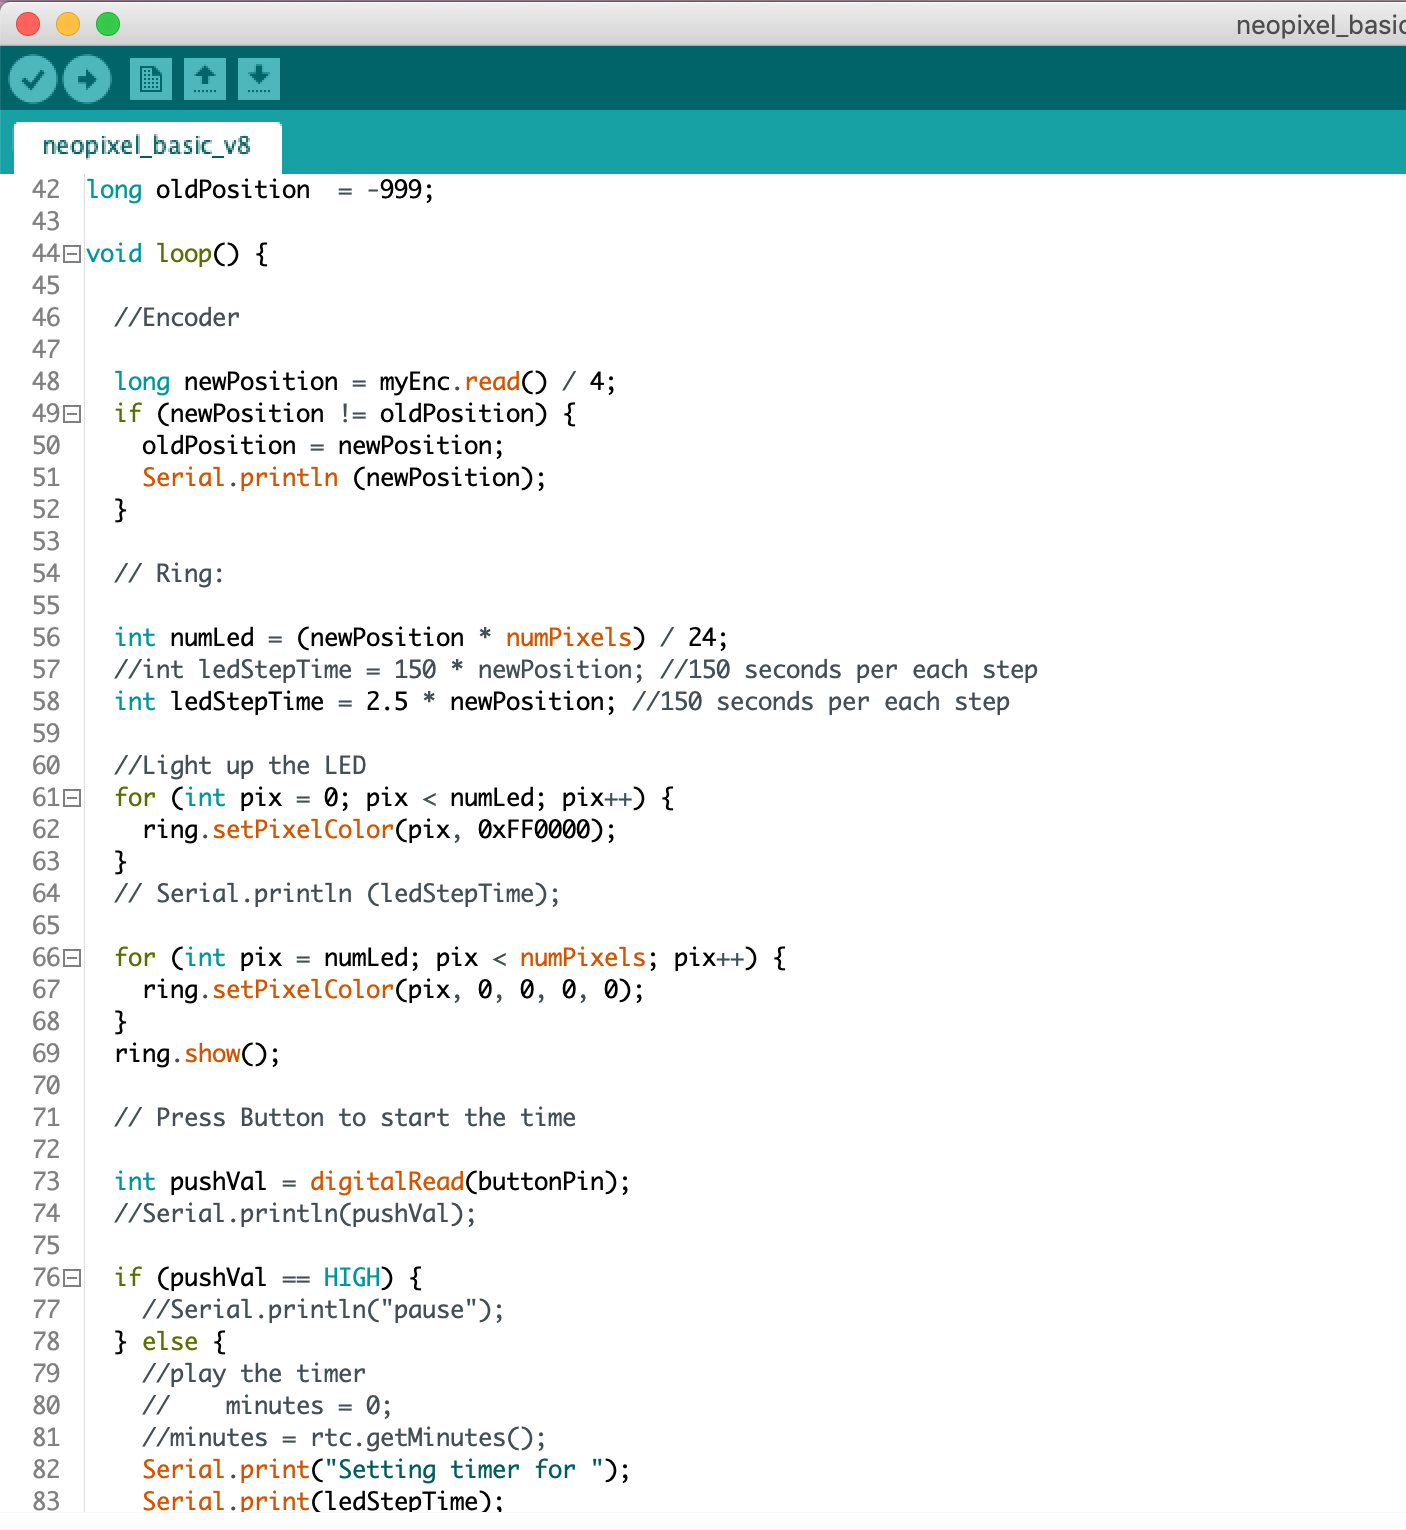Image resolution: width=1406 pixels, height=1530 pixels.
Task: Click '//play the timer' comment
Action: click(x=254, y=1374)
